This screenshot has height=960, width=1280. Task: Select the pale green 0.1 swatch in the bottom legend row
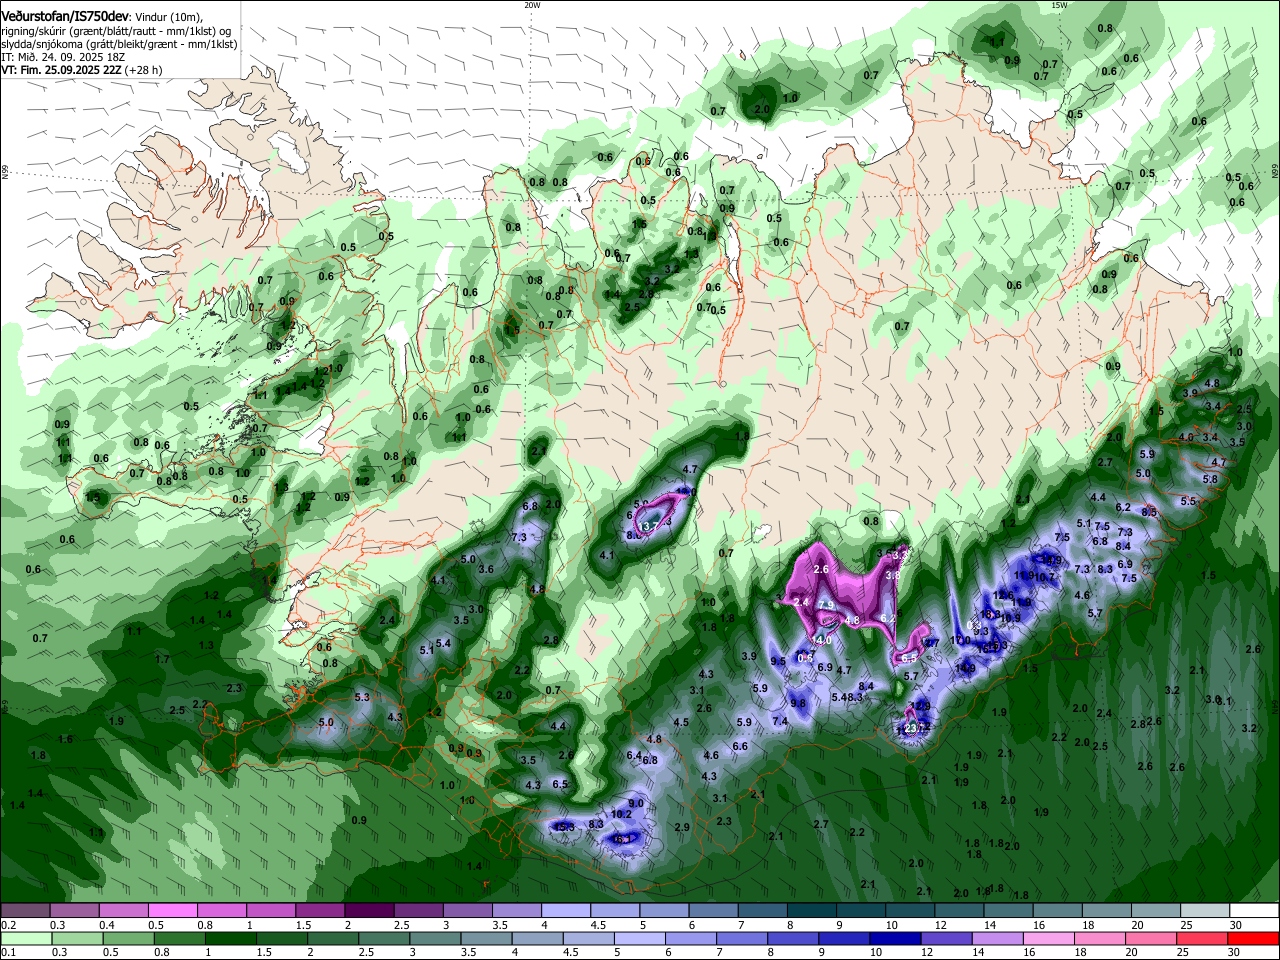(25, 939)
